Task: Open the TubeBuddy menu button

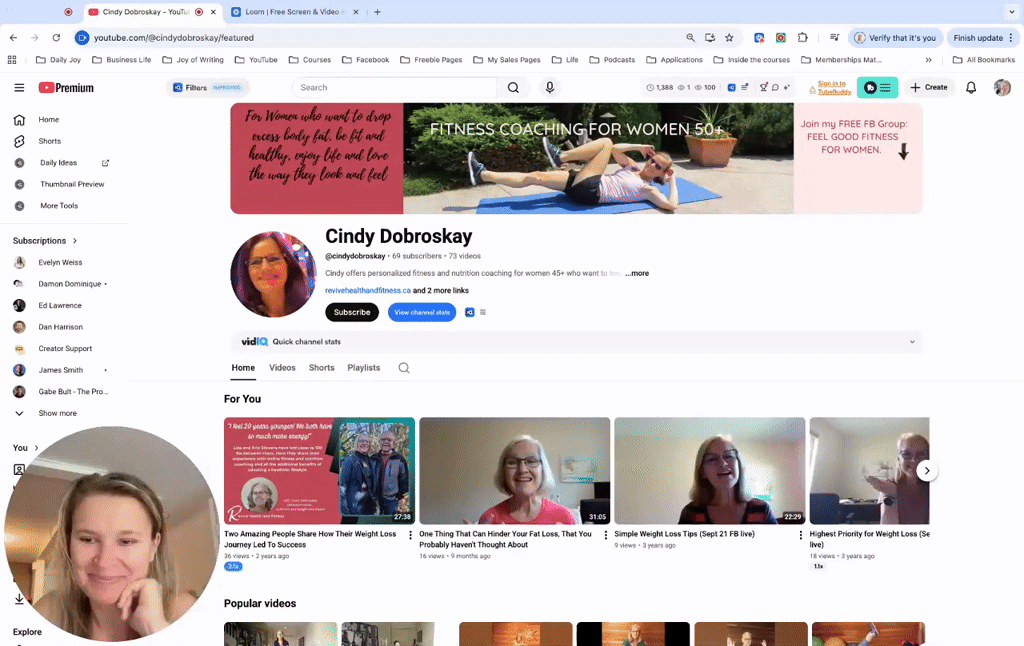Action: 877,88
